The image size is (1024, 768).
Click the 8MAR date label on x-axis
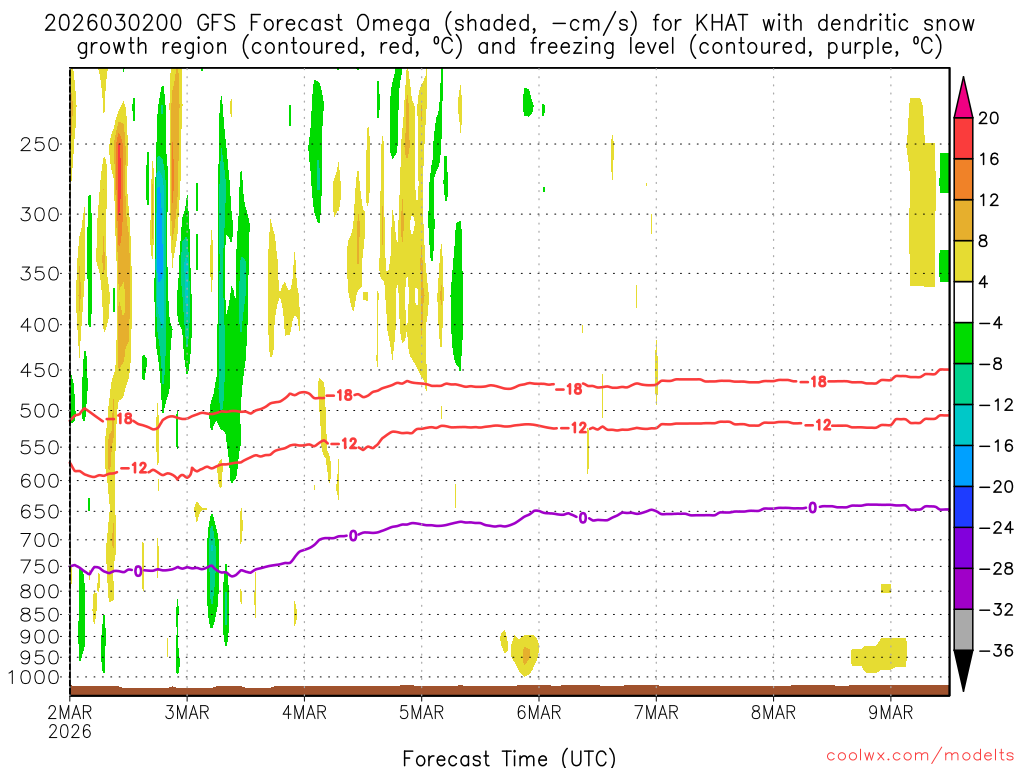[773, 712]
